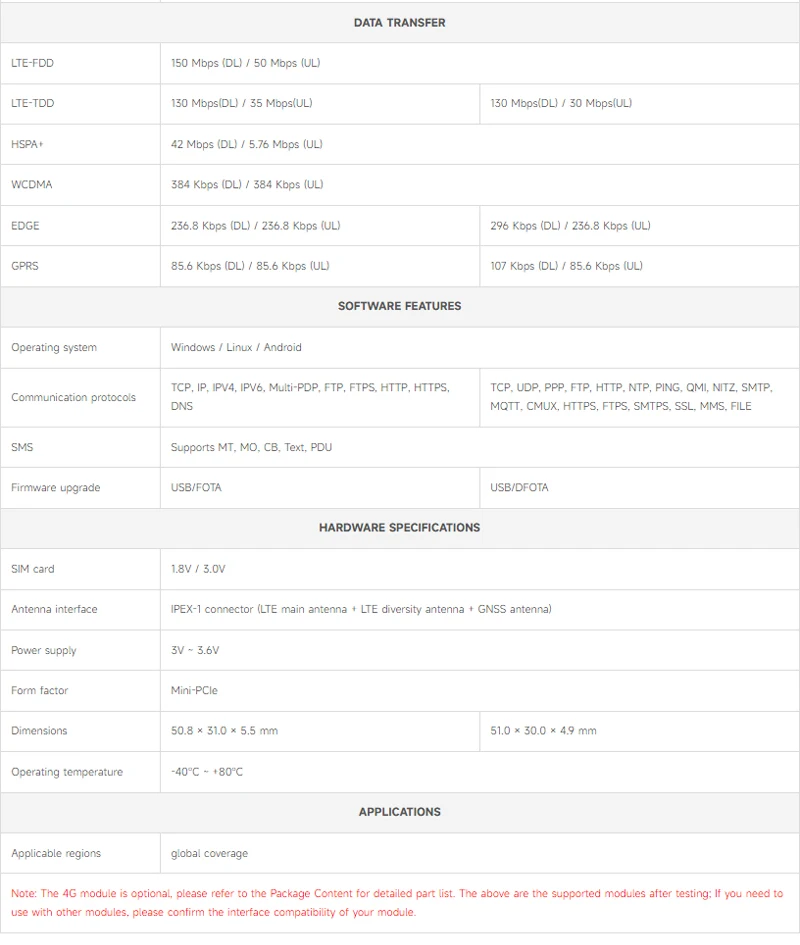800x945 pixels.
Task: Click the global coverage applicable regions value
Action: (209, 854)
